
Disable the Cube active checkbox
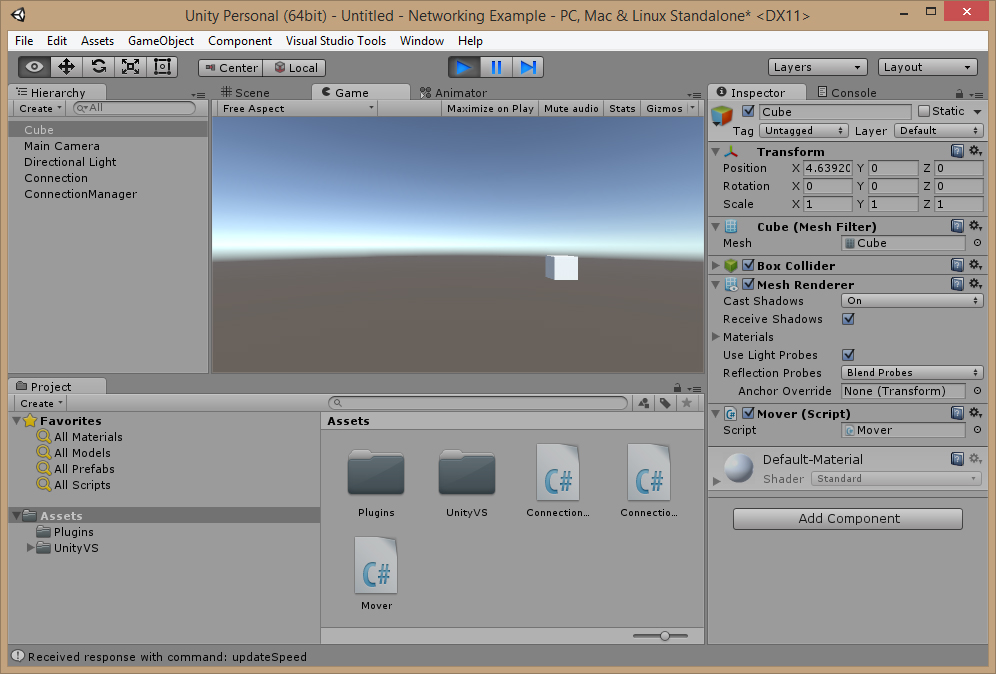click(748, 111)
